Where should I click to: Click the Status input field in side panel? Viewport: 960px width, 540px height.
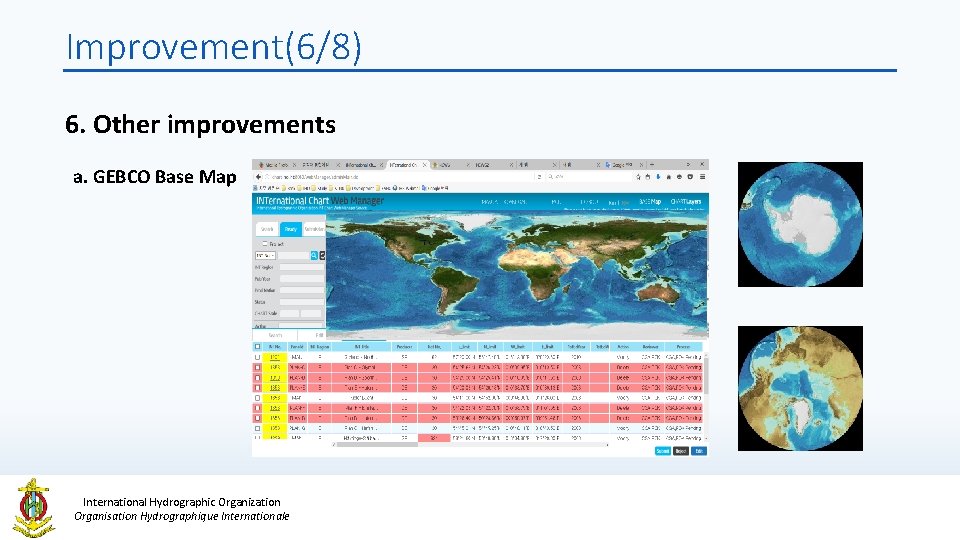(302, 302)
